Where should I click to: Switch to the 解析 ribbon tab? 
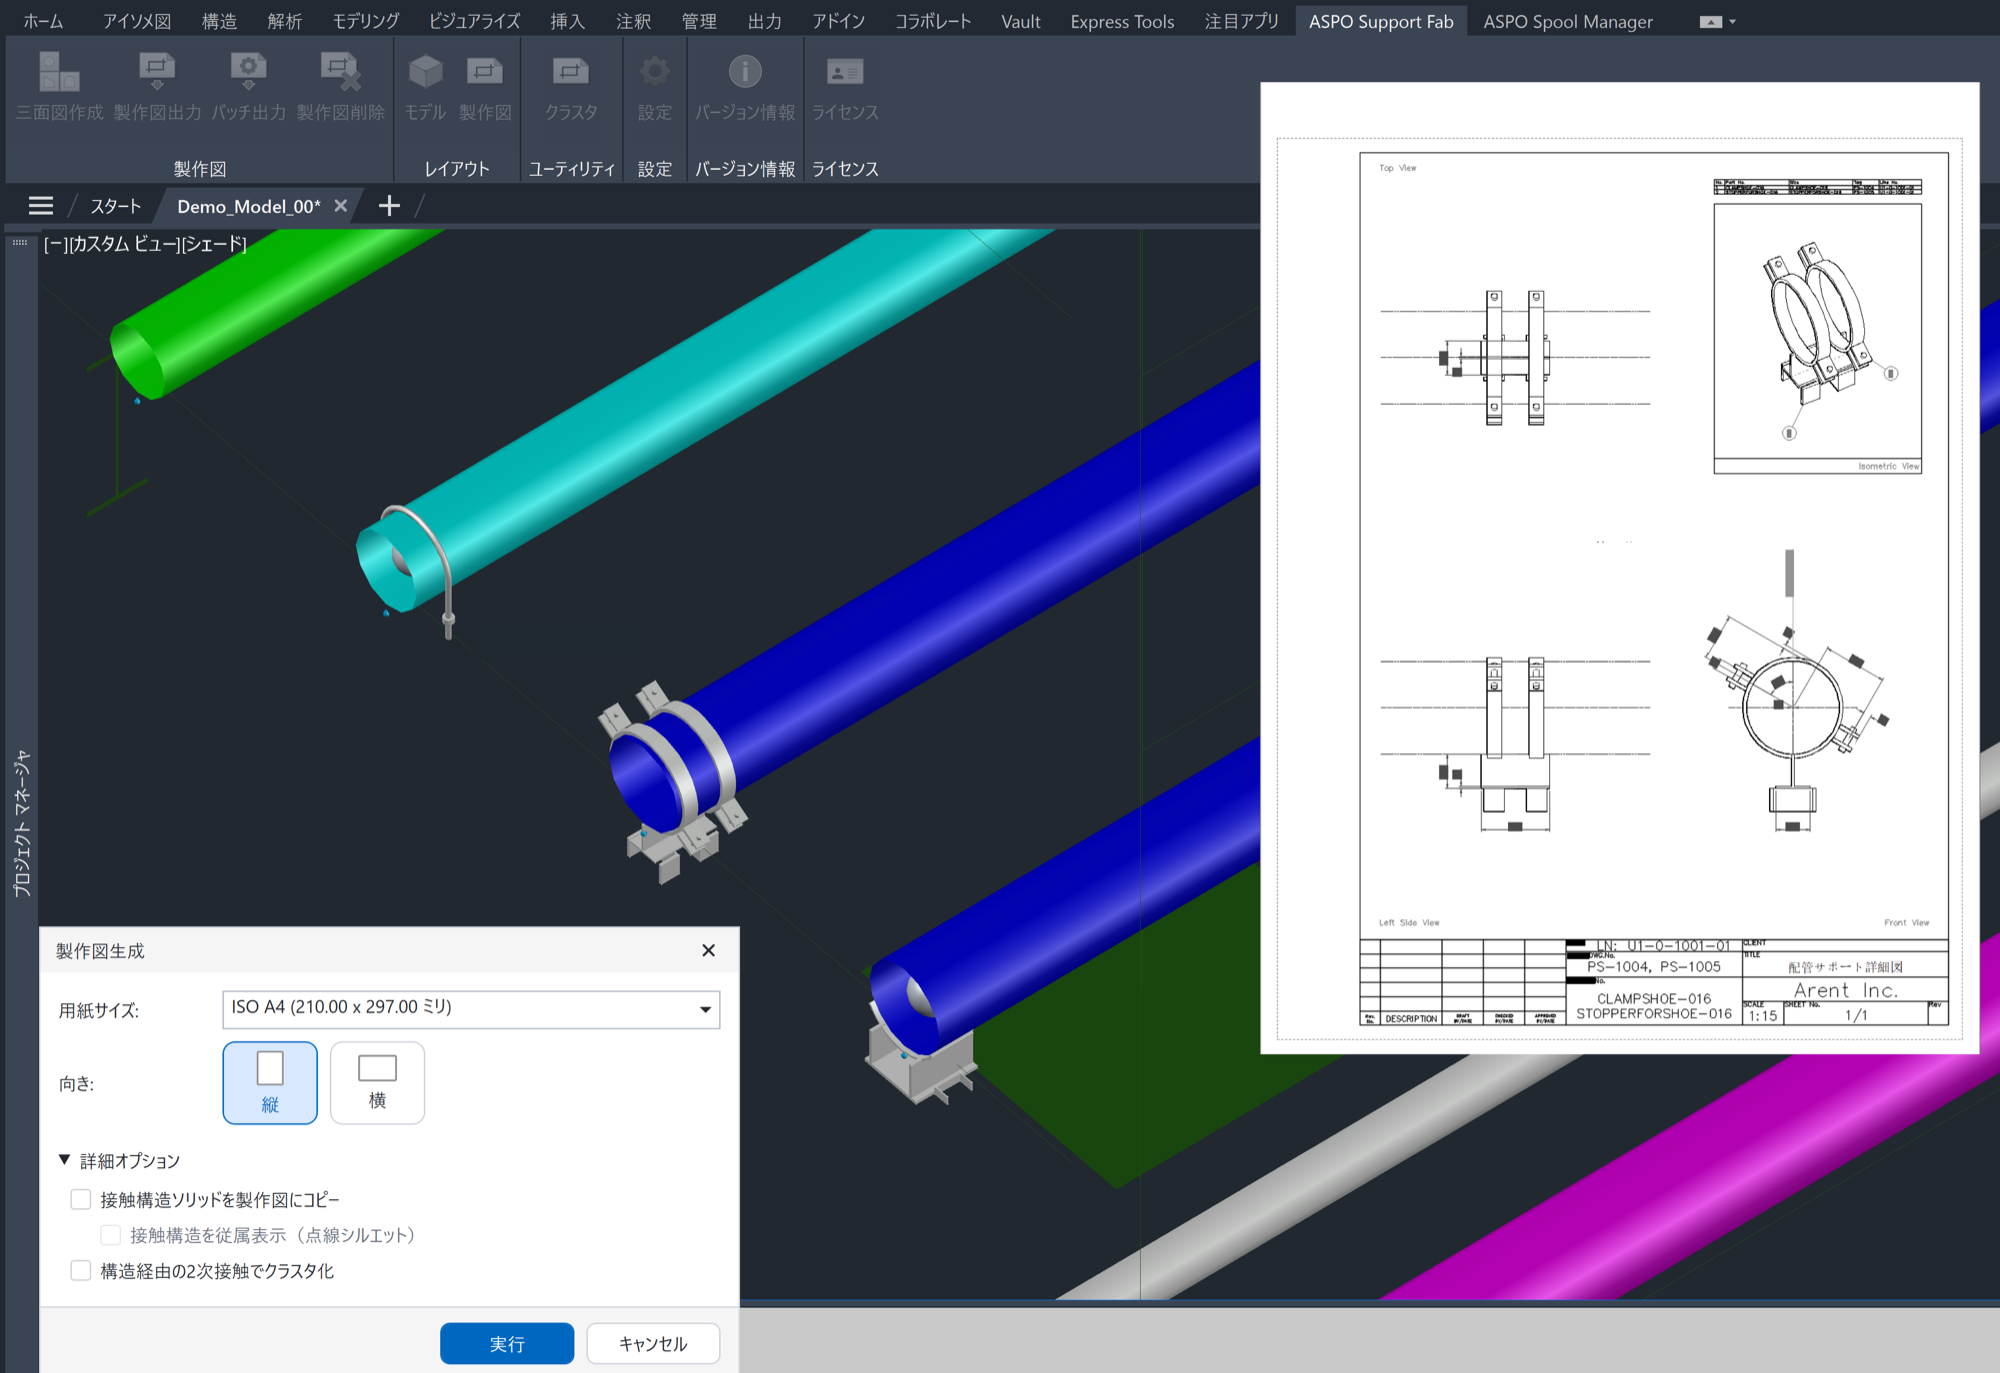coord(285,21)
